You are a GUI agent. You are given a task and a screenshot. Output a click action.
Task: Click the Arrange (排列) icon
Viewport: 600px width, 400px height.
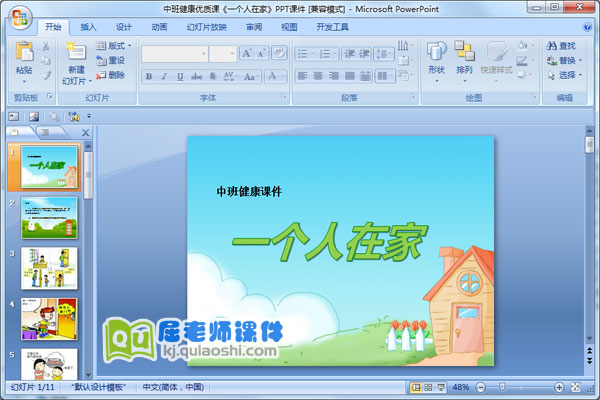click(x=464, y=52)
